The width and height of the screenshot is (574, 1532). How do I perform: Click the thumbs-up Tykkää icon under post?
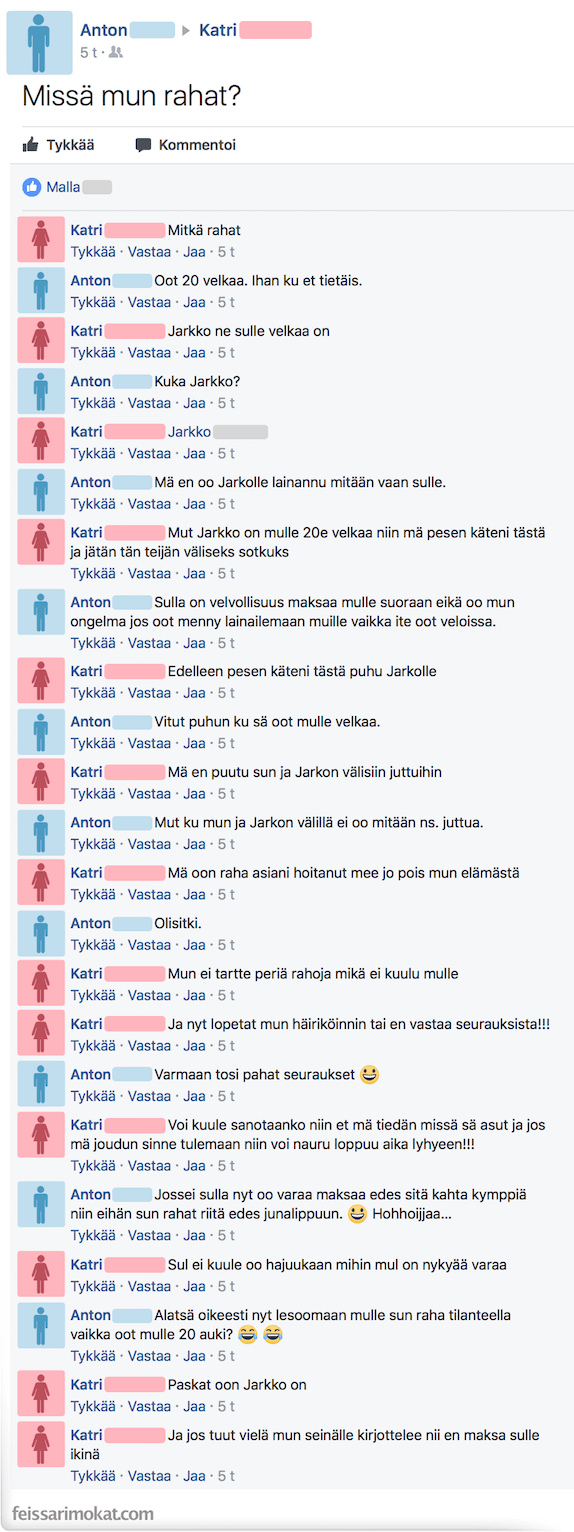pyautogui.click(x=31, y=145)
